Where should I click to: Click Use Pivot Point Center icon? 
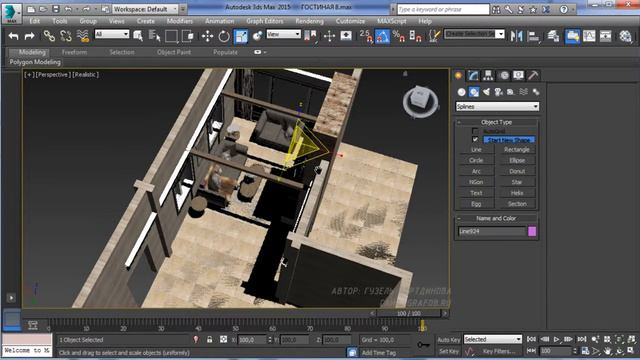[311, 36]
